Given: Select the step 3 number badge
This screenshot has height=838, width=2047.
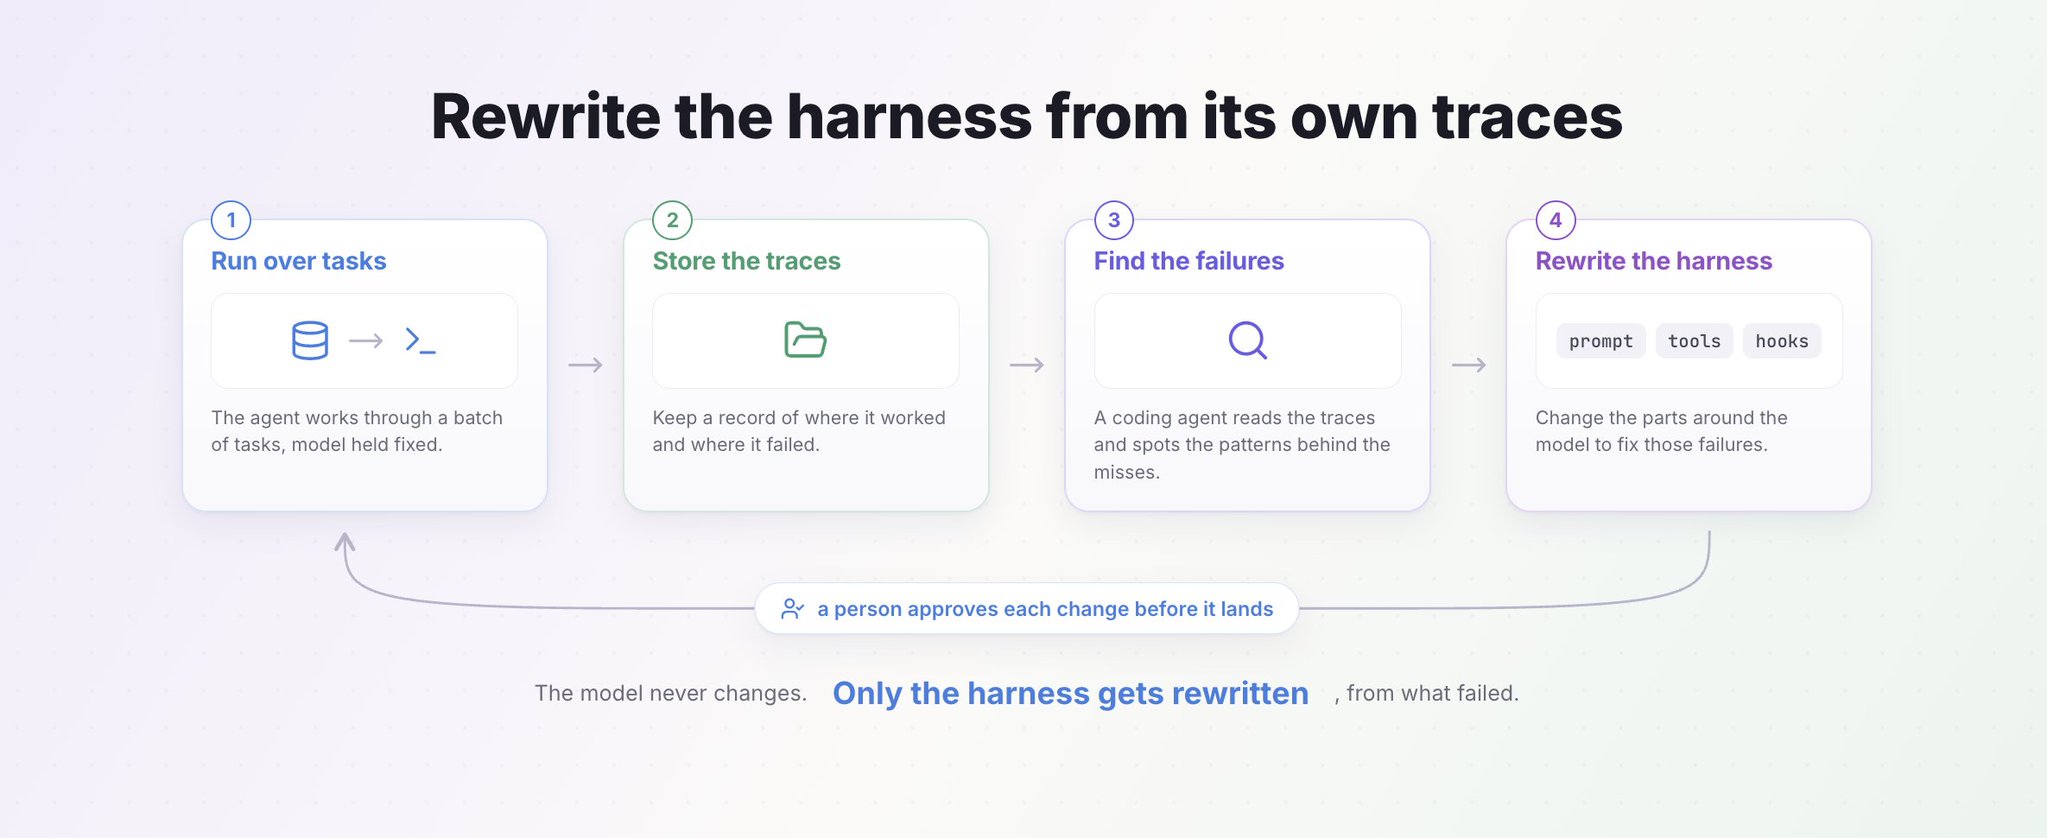Looking at the screenshot, I should click(x=1114, y=220).
